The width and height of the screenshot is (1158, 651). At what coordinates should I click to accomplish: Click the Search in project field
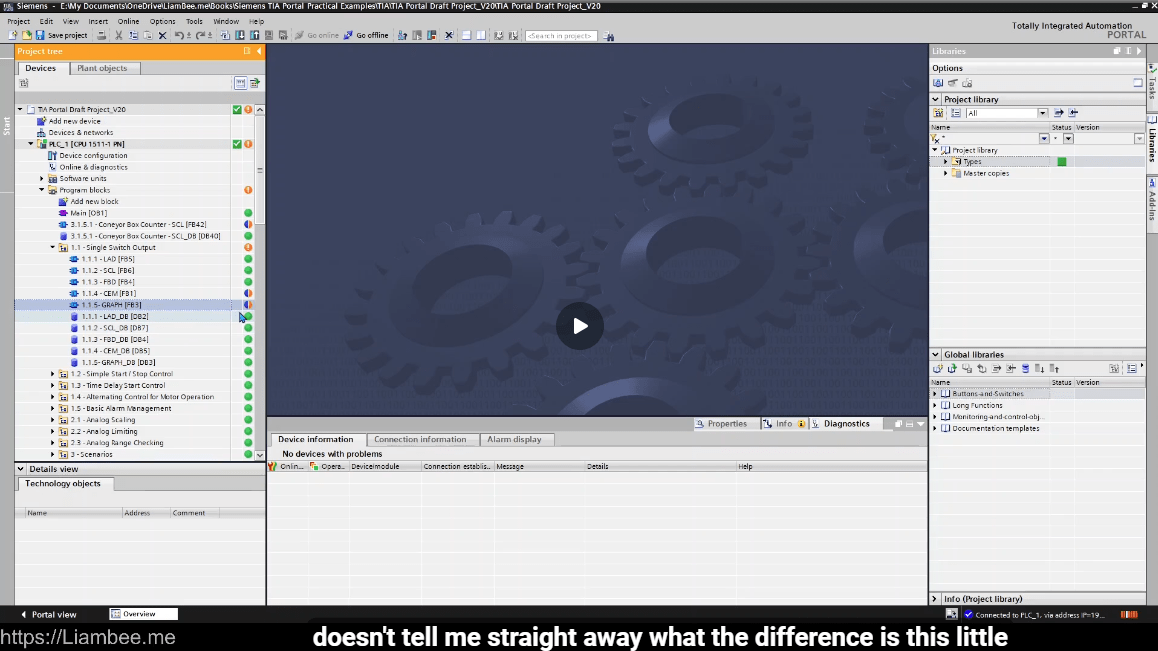click(x=560, y=36)
